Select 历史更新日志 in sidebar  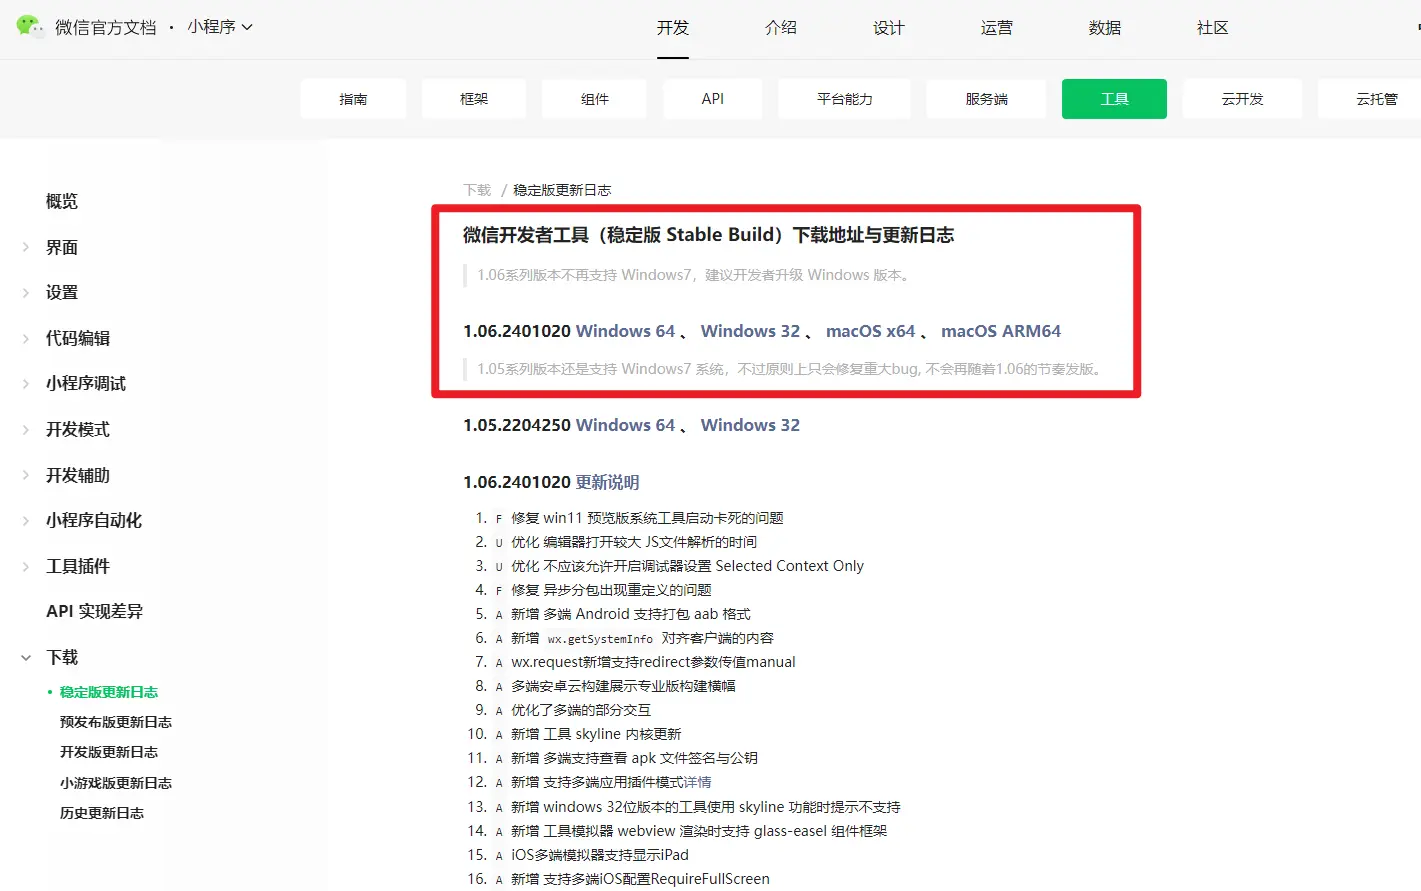click(102, 813)
